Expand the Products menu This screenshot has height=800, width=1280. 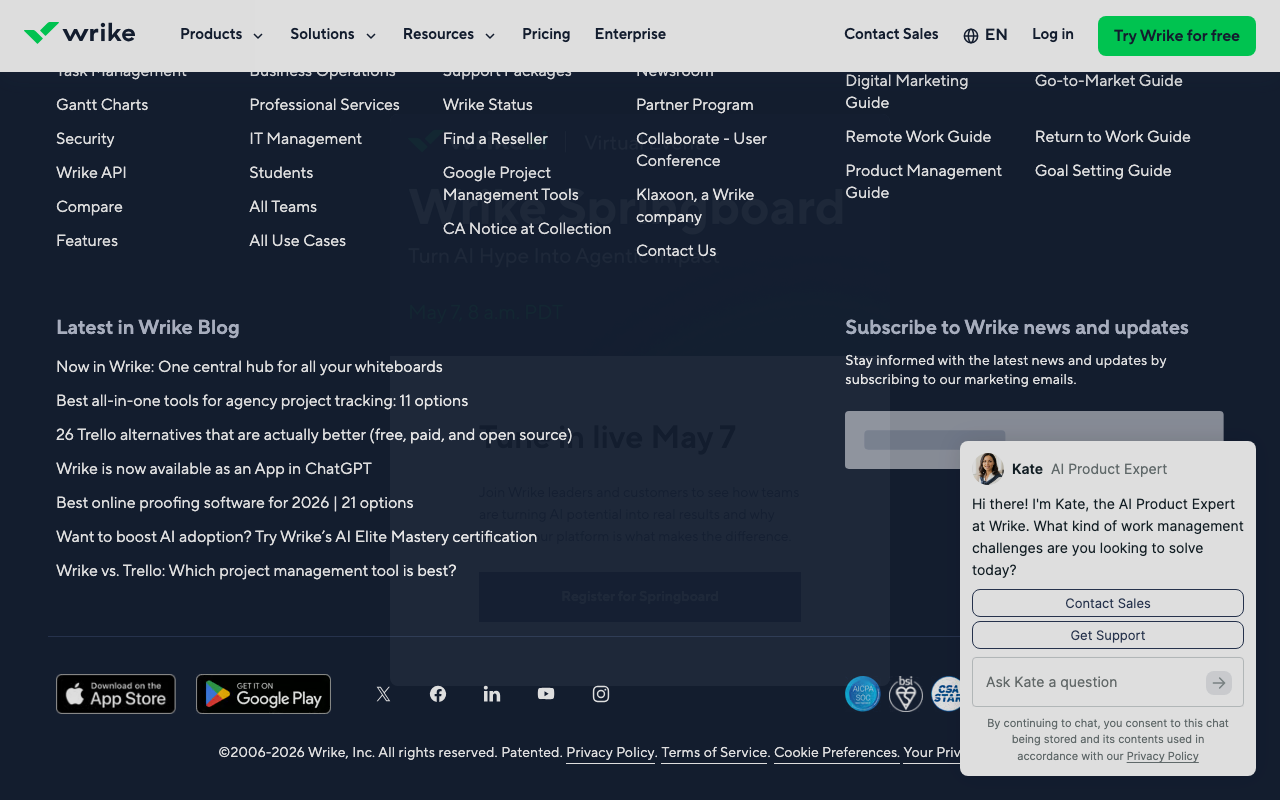tap(222, 34)
